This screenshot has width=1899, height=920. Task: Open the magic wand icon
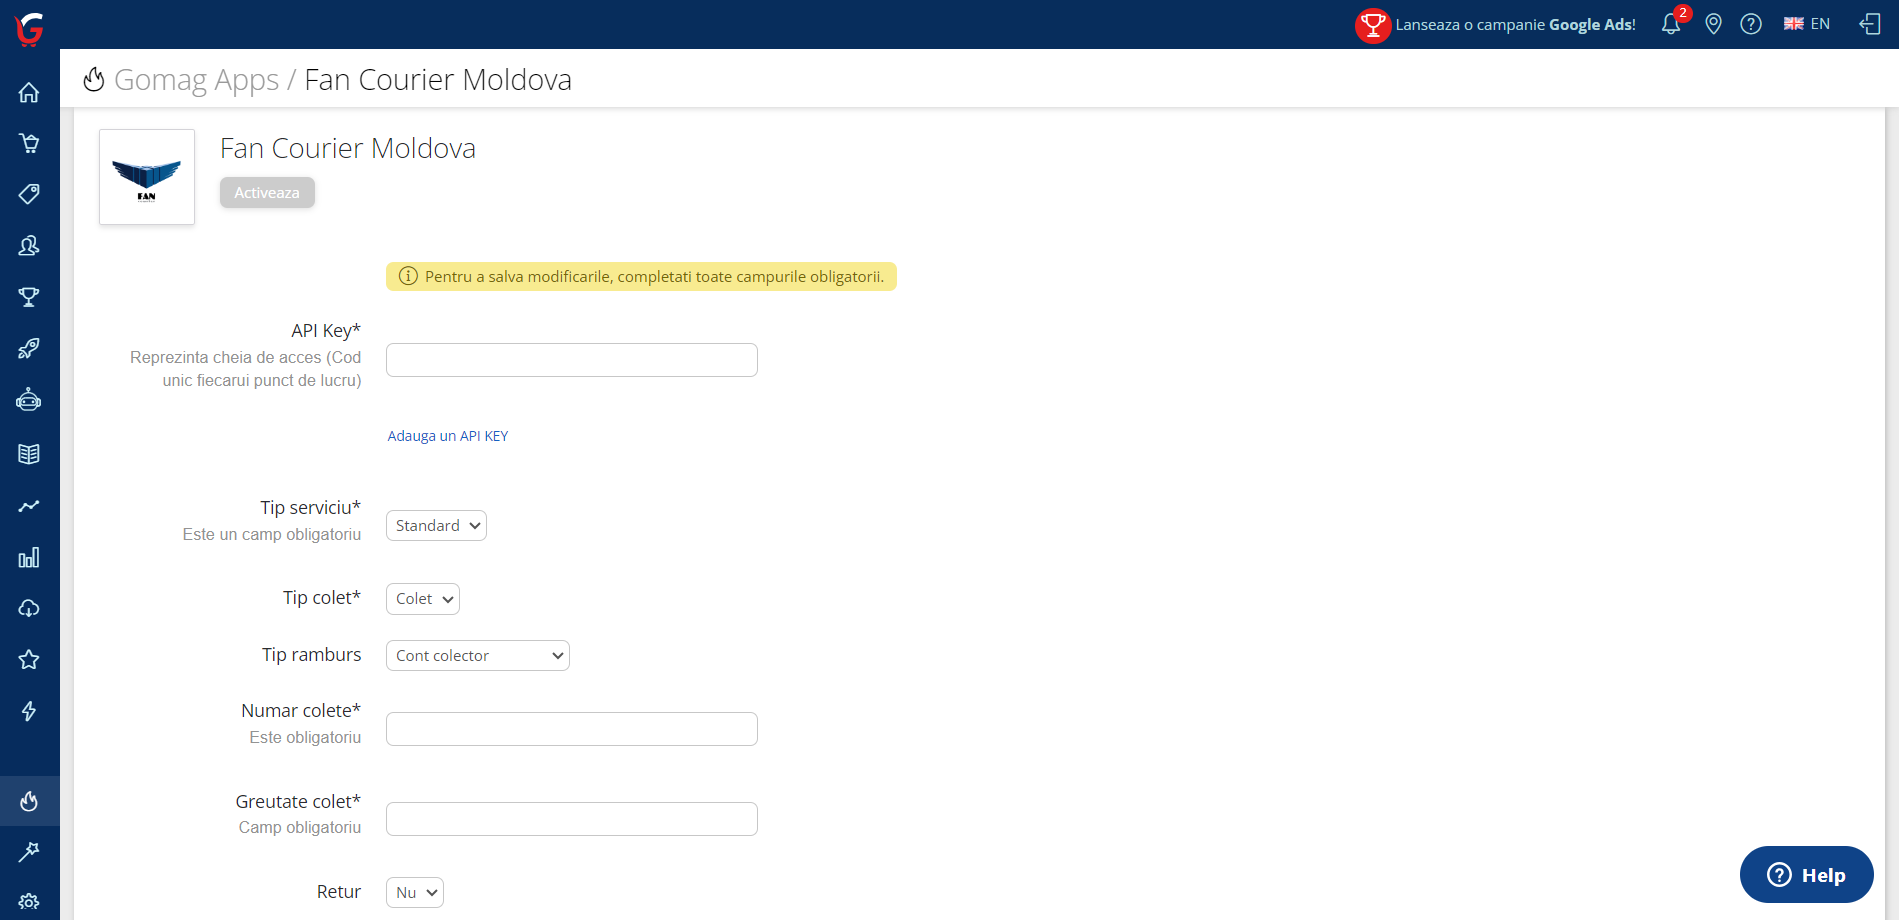pos(29,852)
